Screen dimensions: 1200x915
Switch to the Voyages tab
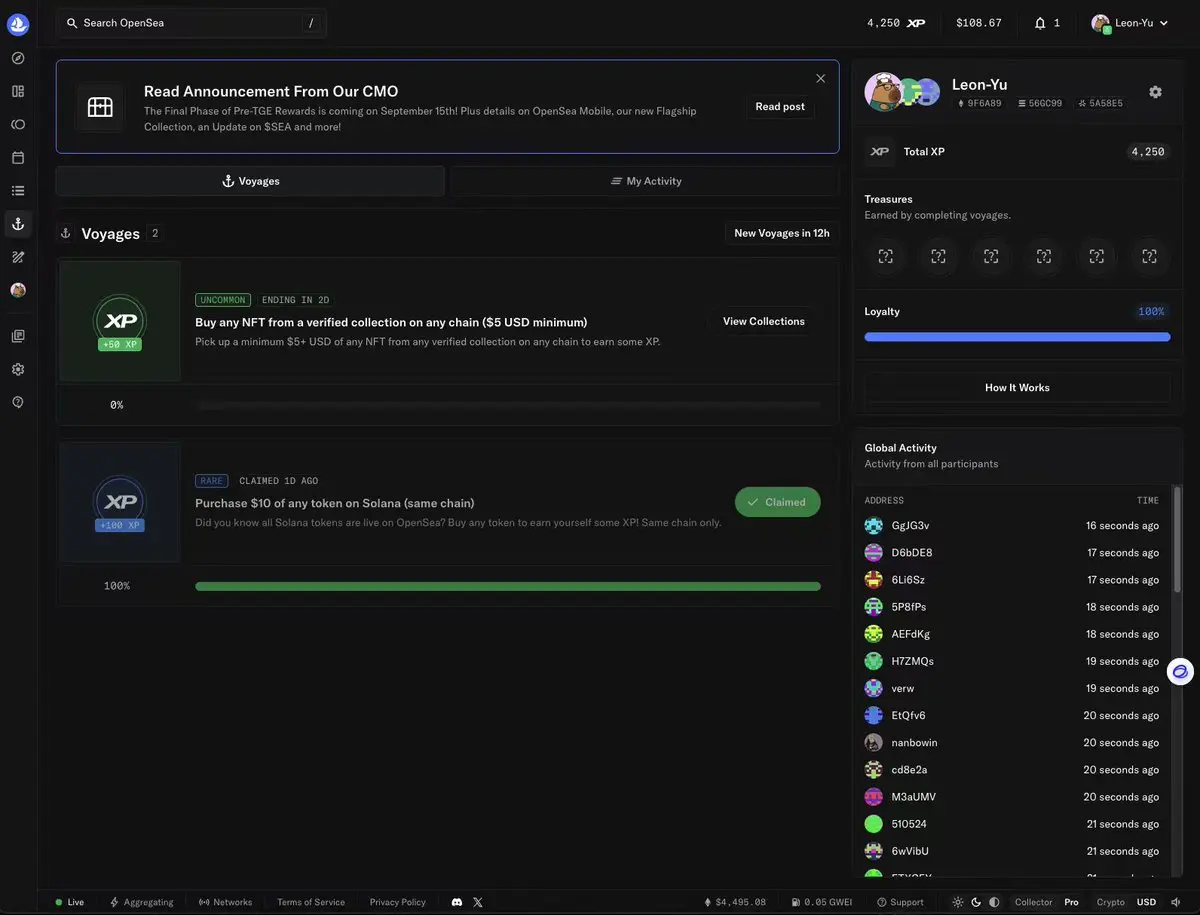coord(250,181)
